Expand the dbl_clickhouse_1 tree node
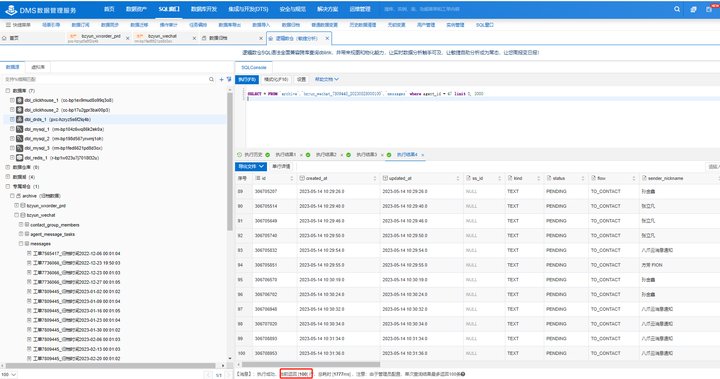This screenshot has width=720, height=379. tap(12, 100)
